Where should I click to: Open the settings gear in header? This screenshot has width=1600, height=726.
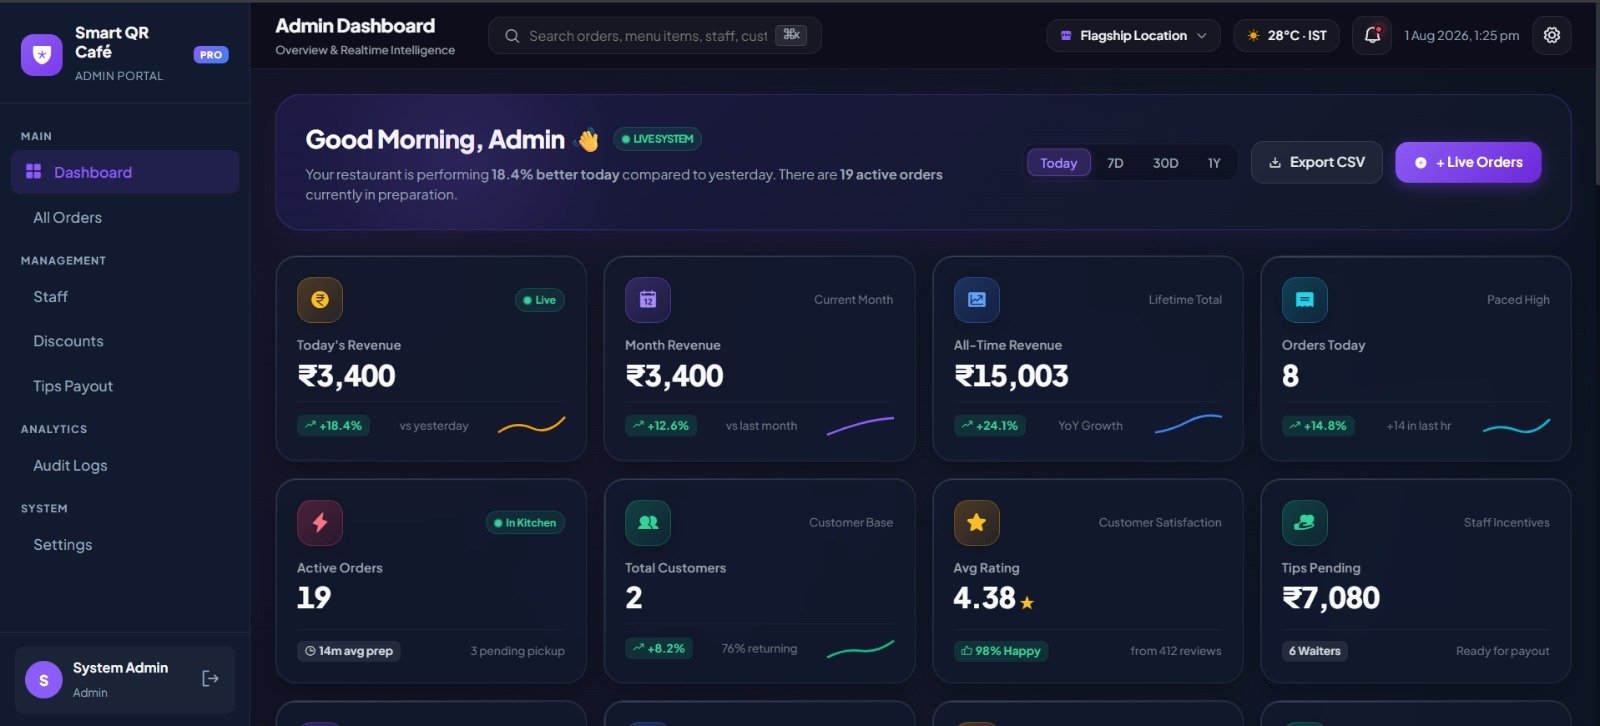click(x=1551, y=35)
